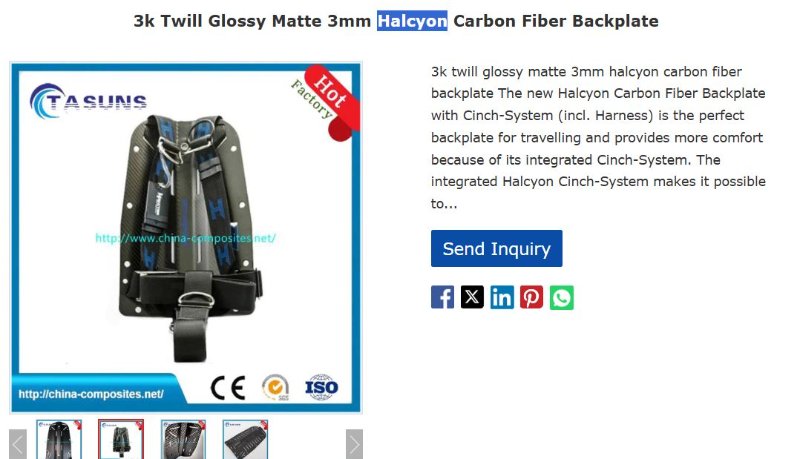The image size is (800, 459).
Task: Click the TASUNS logo on the image
Action: [x=89, y=101]
